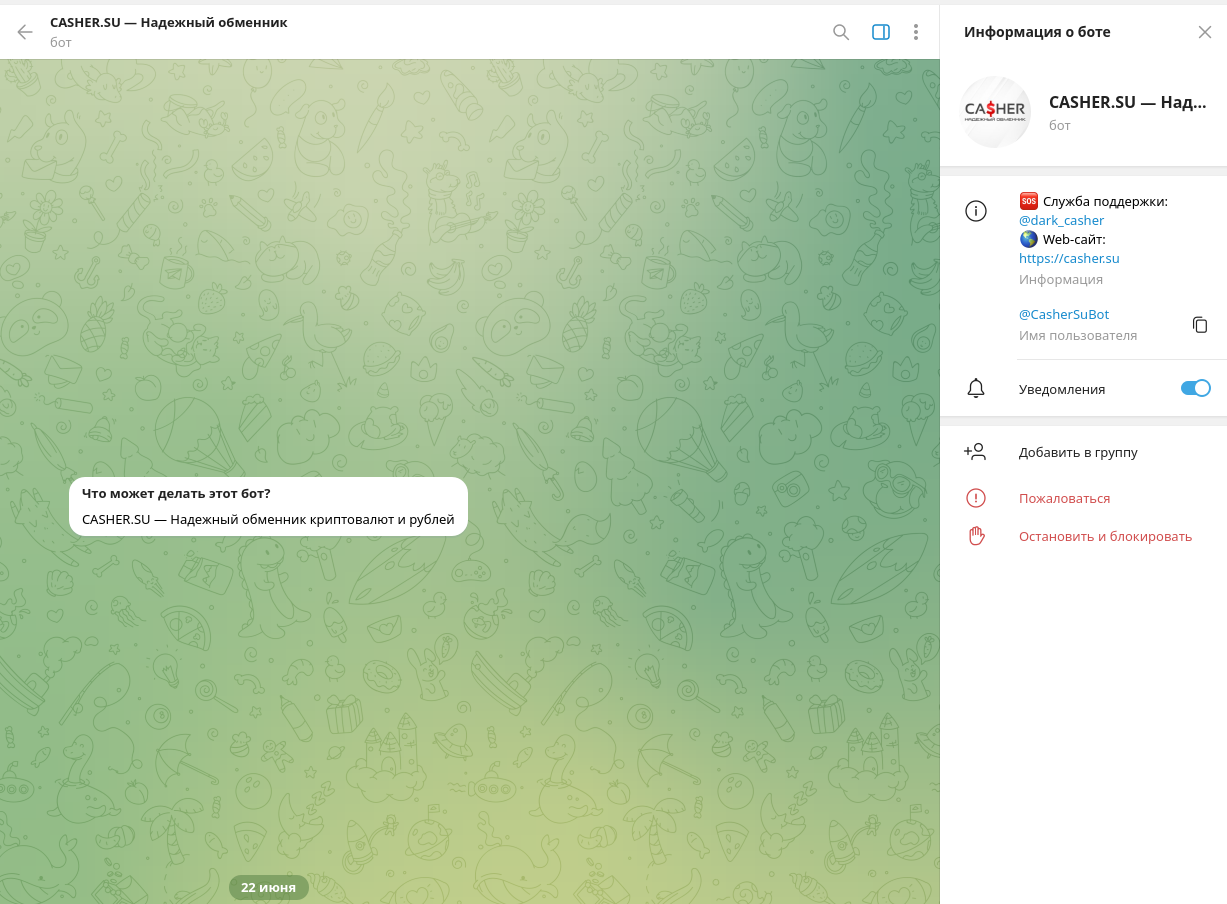Open the @dark_casher support link
Viewport: 1227px width, 904px height.
click(x=1061, y=220)
